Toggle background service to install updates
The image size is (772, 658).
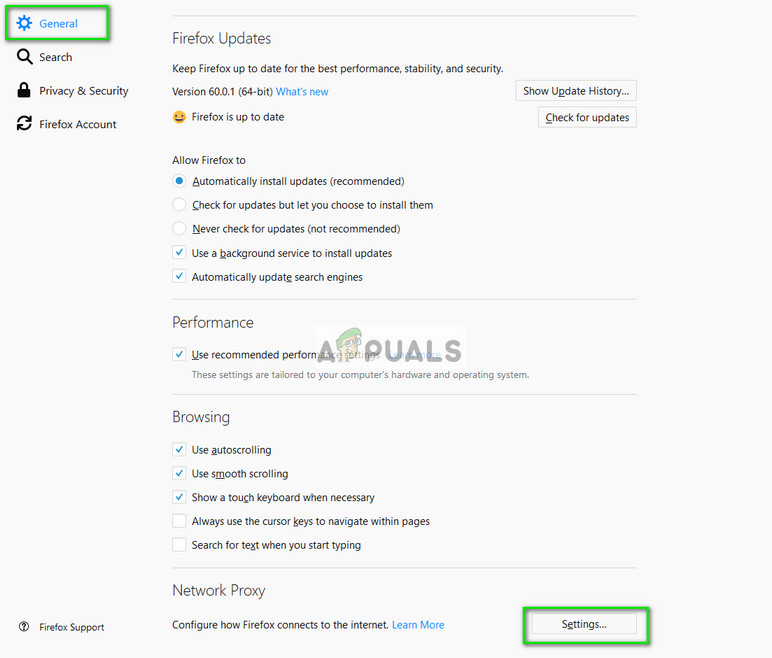tap(179, 253)
